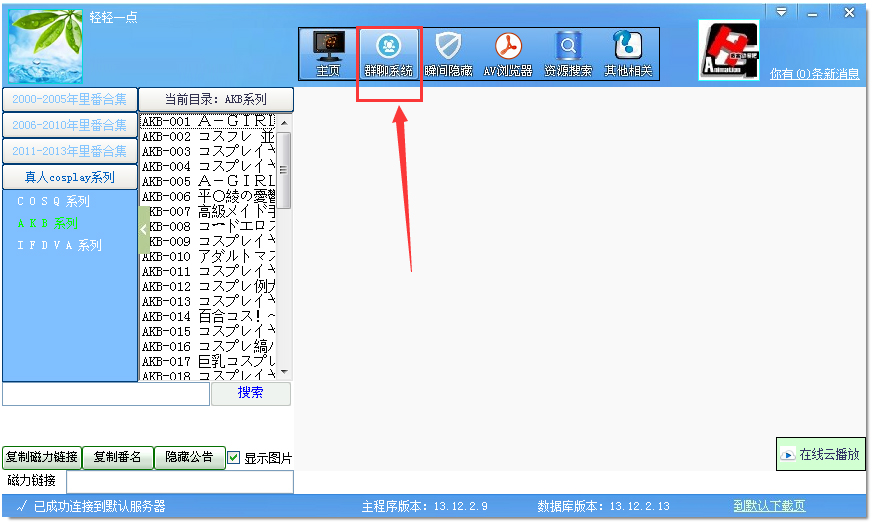Click 复制磁力链接 button
Viewport: 872px width, 523px height.
(x=42, y=457)
